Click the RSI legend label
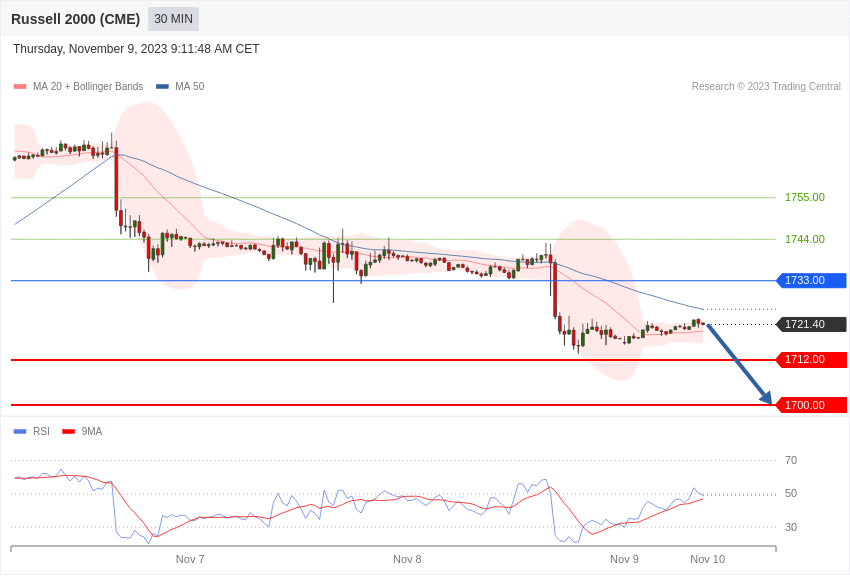 [x=41, y=431]
